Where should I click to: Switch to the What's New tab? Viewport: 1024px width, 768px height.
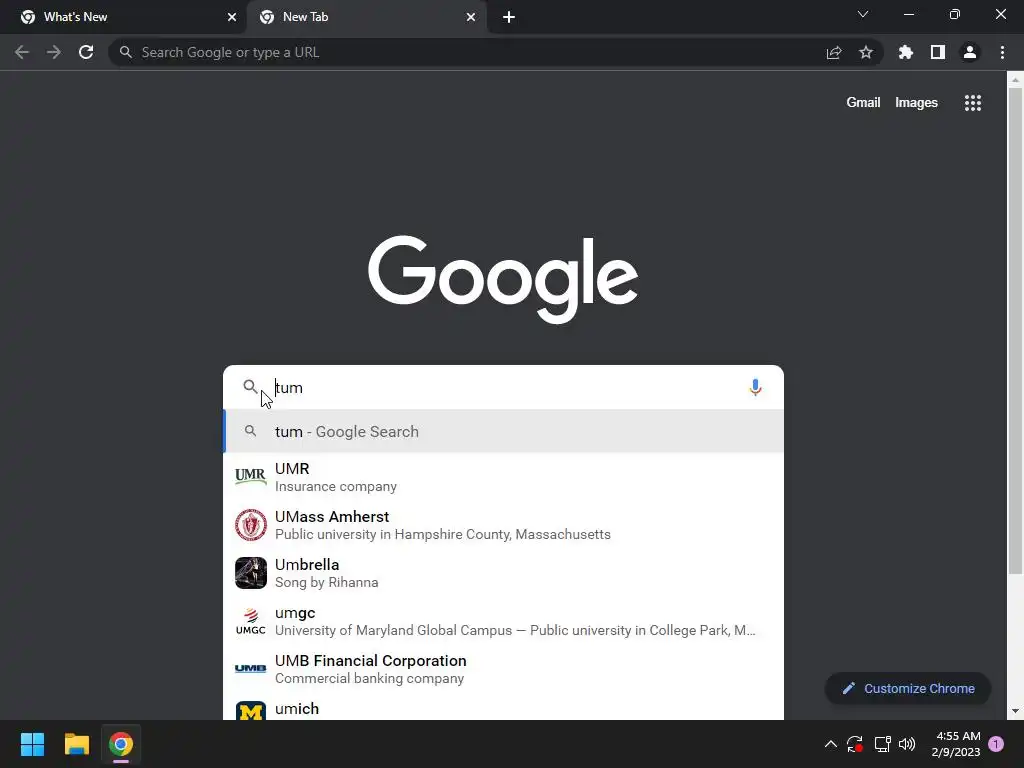[124, 17]
